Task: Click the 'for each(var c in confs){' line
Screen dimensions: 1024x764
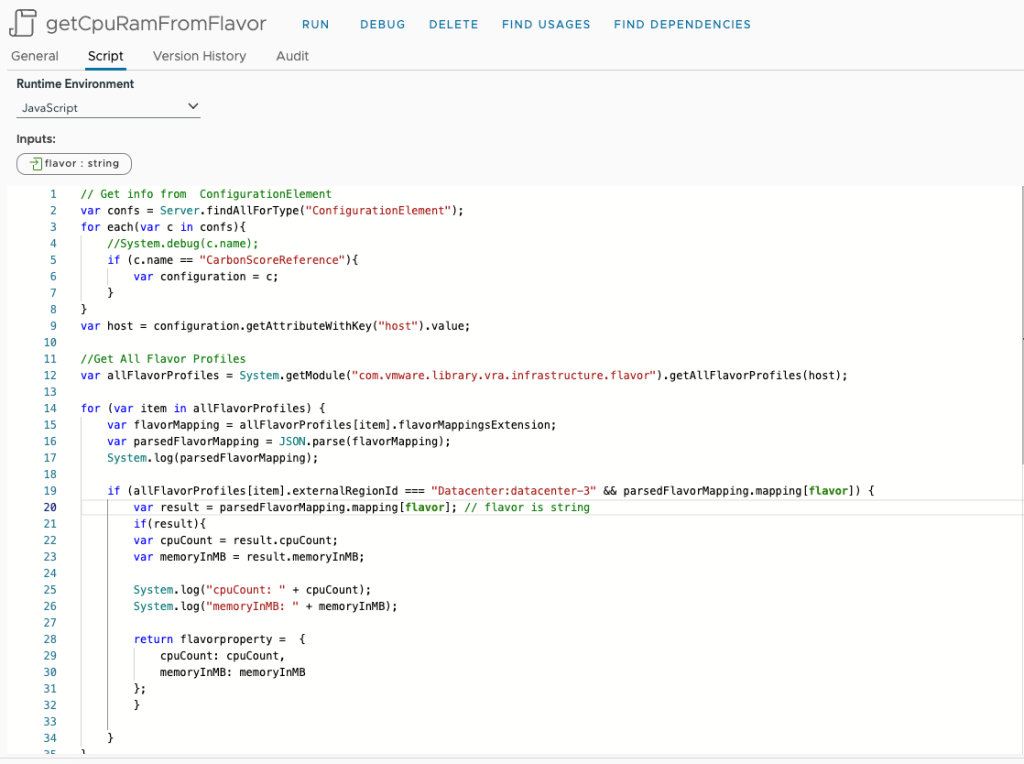Action: pos(163,227)
